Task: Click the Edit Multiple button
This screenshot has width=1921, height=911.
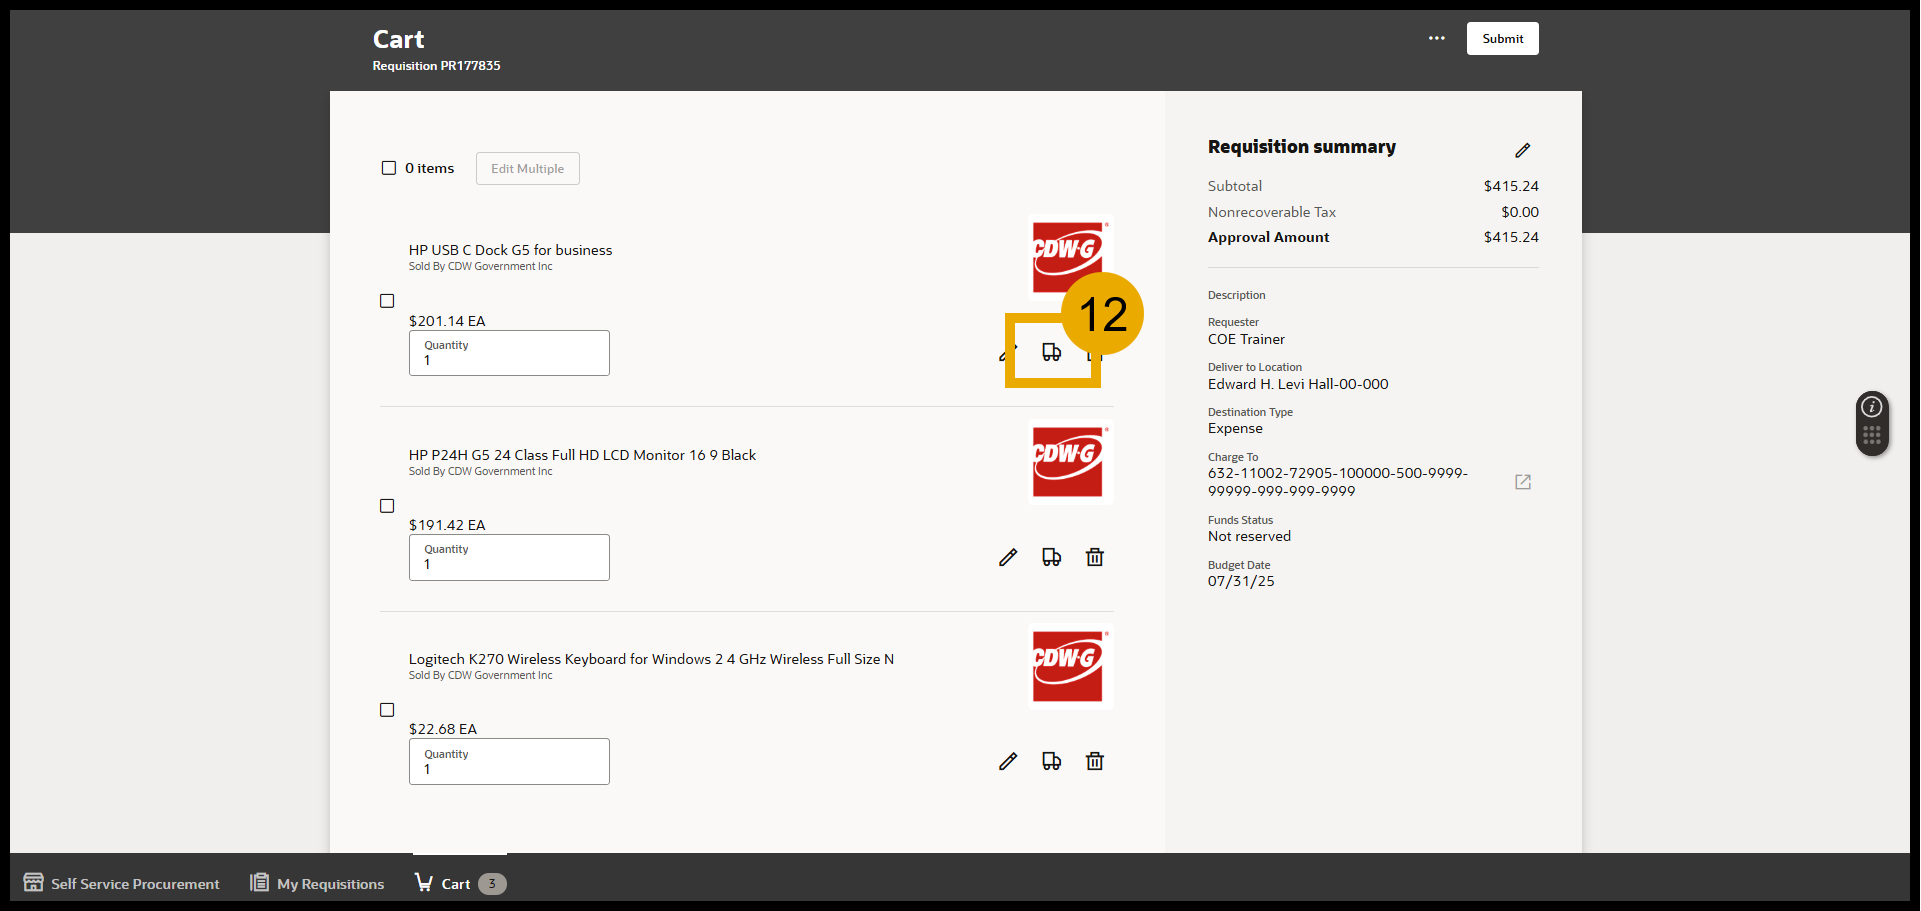Action: tap(527, 168)
